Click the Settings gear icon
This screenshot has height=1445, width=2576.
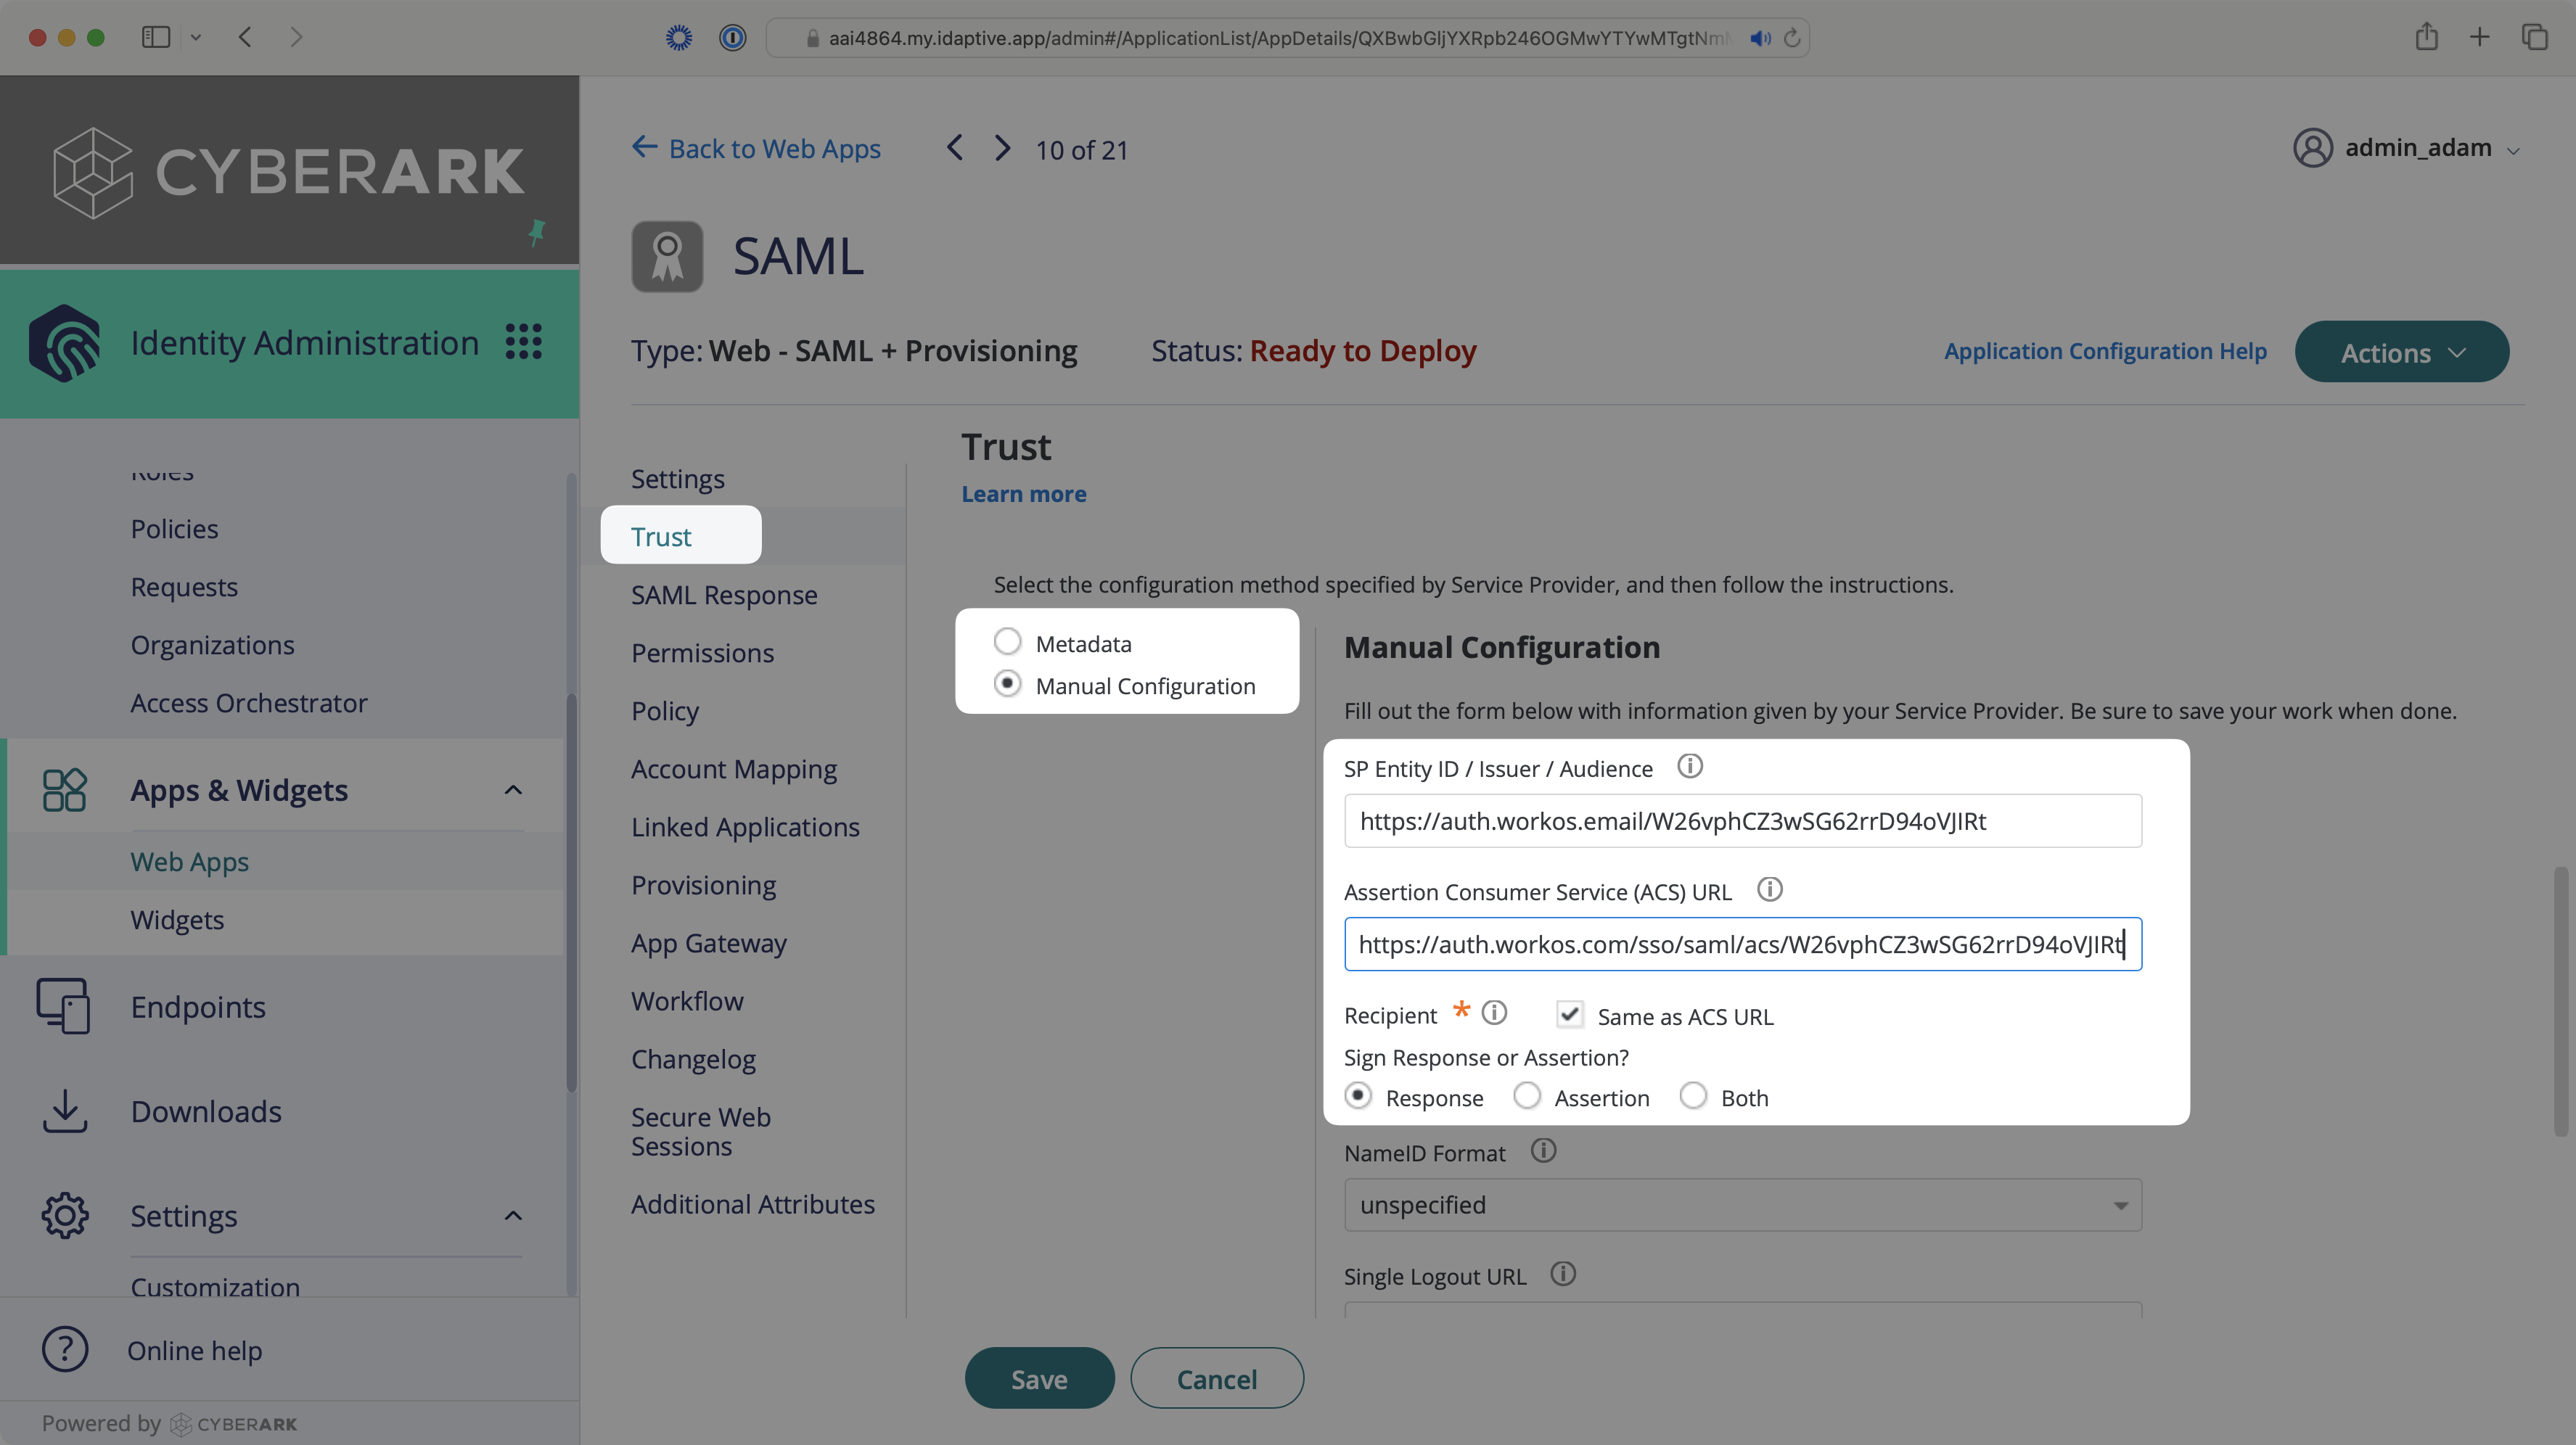click(64, 1216)
